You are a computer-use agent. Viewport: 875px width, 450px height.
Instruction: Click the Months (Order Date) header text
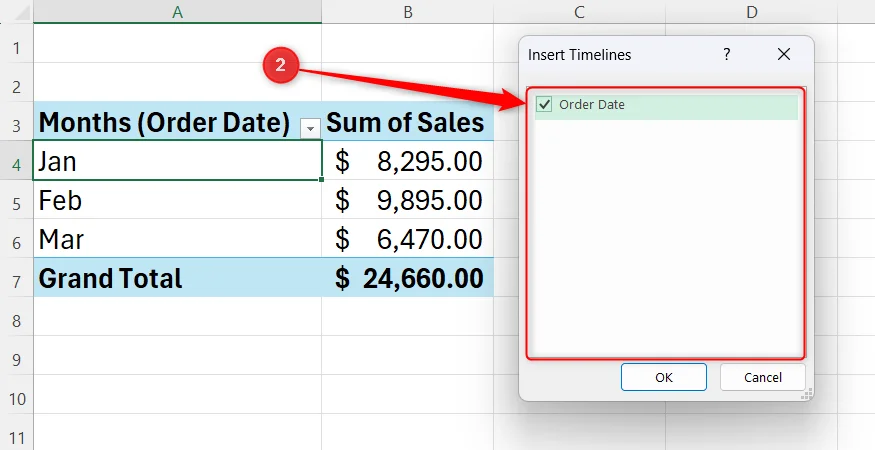tap(164, 122)
